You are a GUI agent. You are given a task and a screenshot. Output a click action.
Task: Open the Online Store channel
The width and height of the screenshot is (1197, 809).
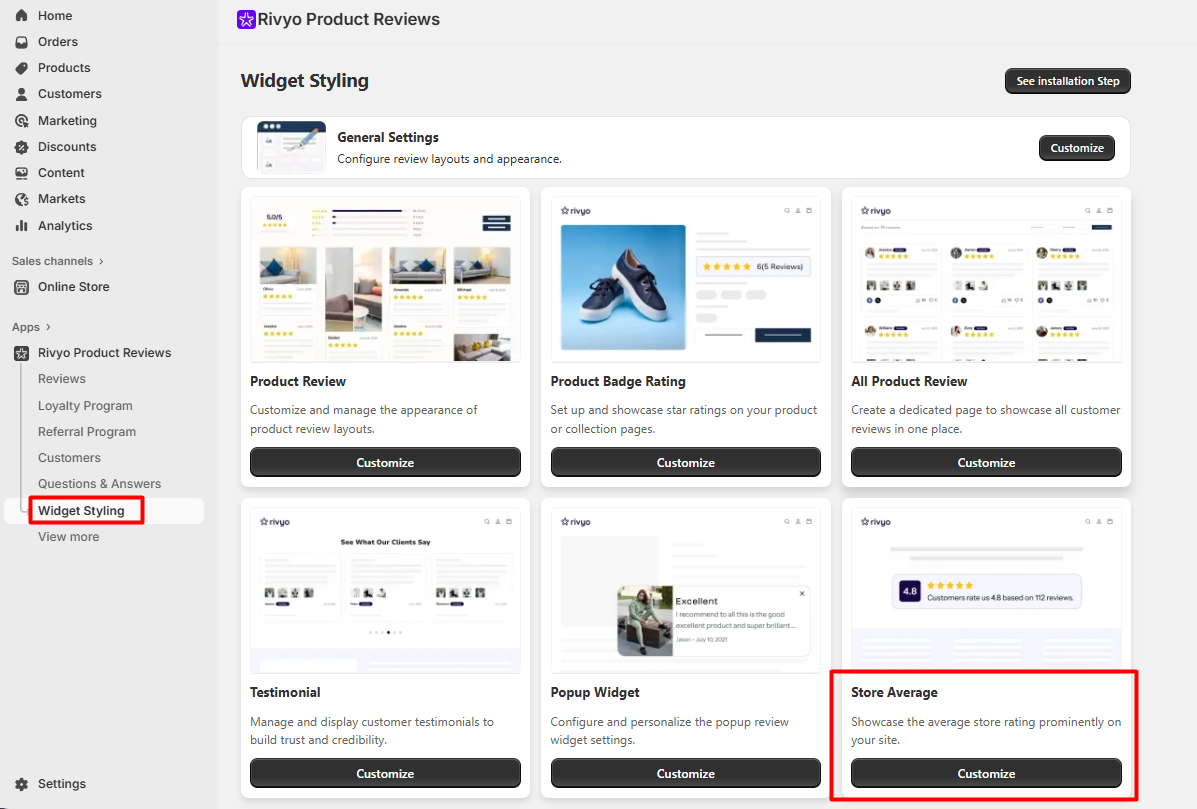click(73, 287)
